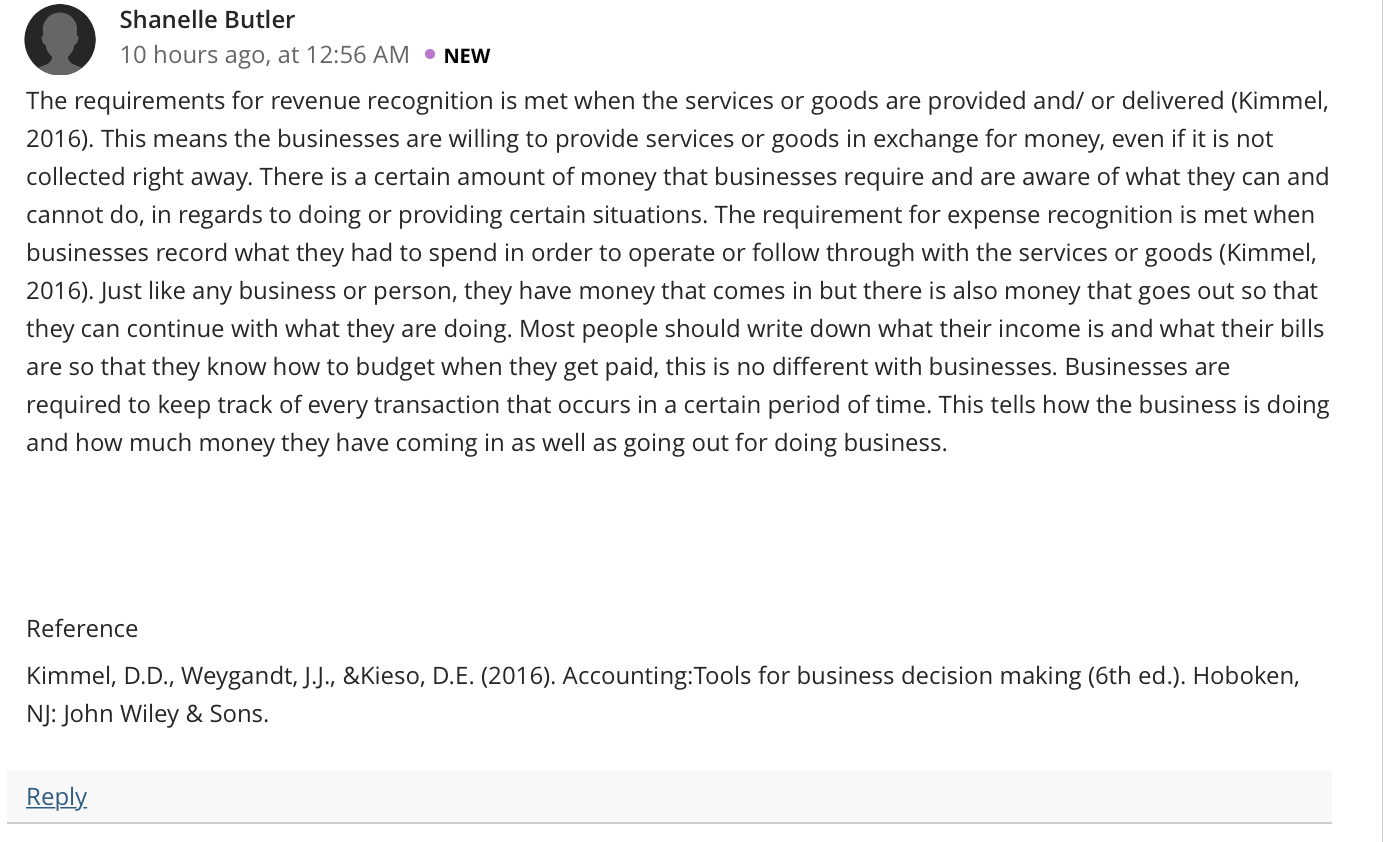Click the "Kimmel, D.D., Weygandt" reference entry
1384x842 pixels.
click(x=161, y=676)
